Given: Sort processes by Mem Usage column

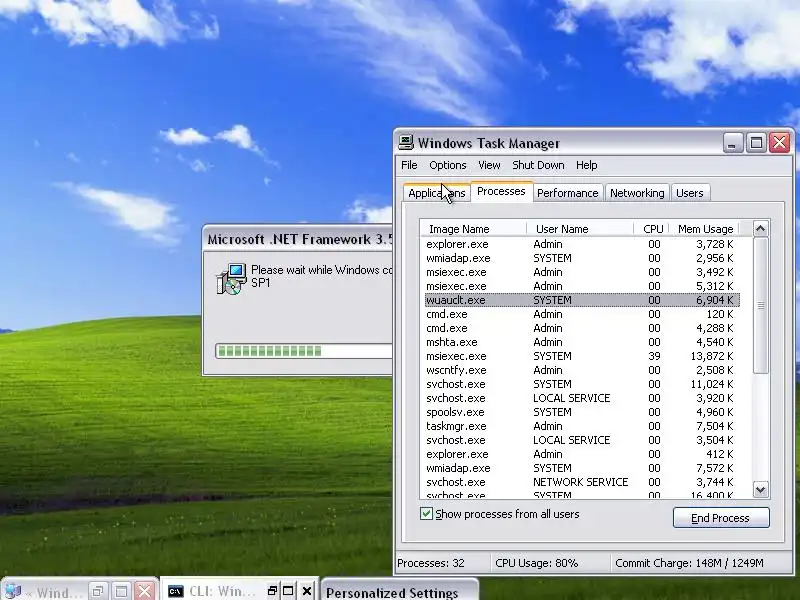Looking at the screenshot, I should coord(704,229).
